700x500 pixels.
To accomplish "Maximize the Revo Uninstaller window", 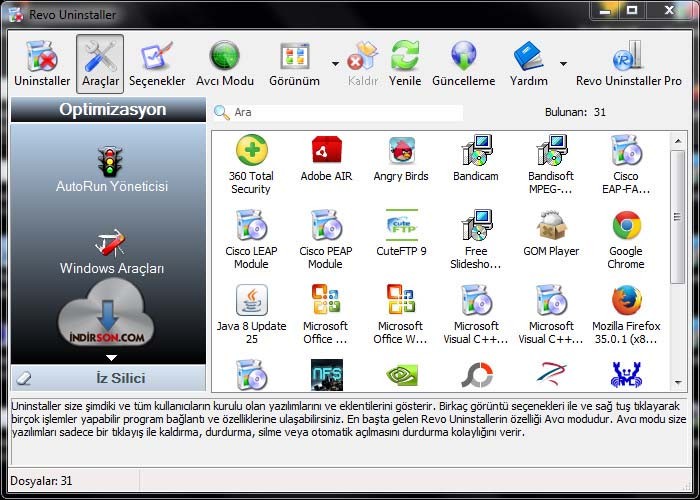I will pyautogui.click(x=631, y=10).
